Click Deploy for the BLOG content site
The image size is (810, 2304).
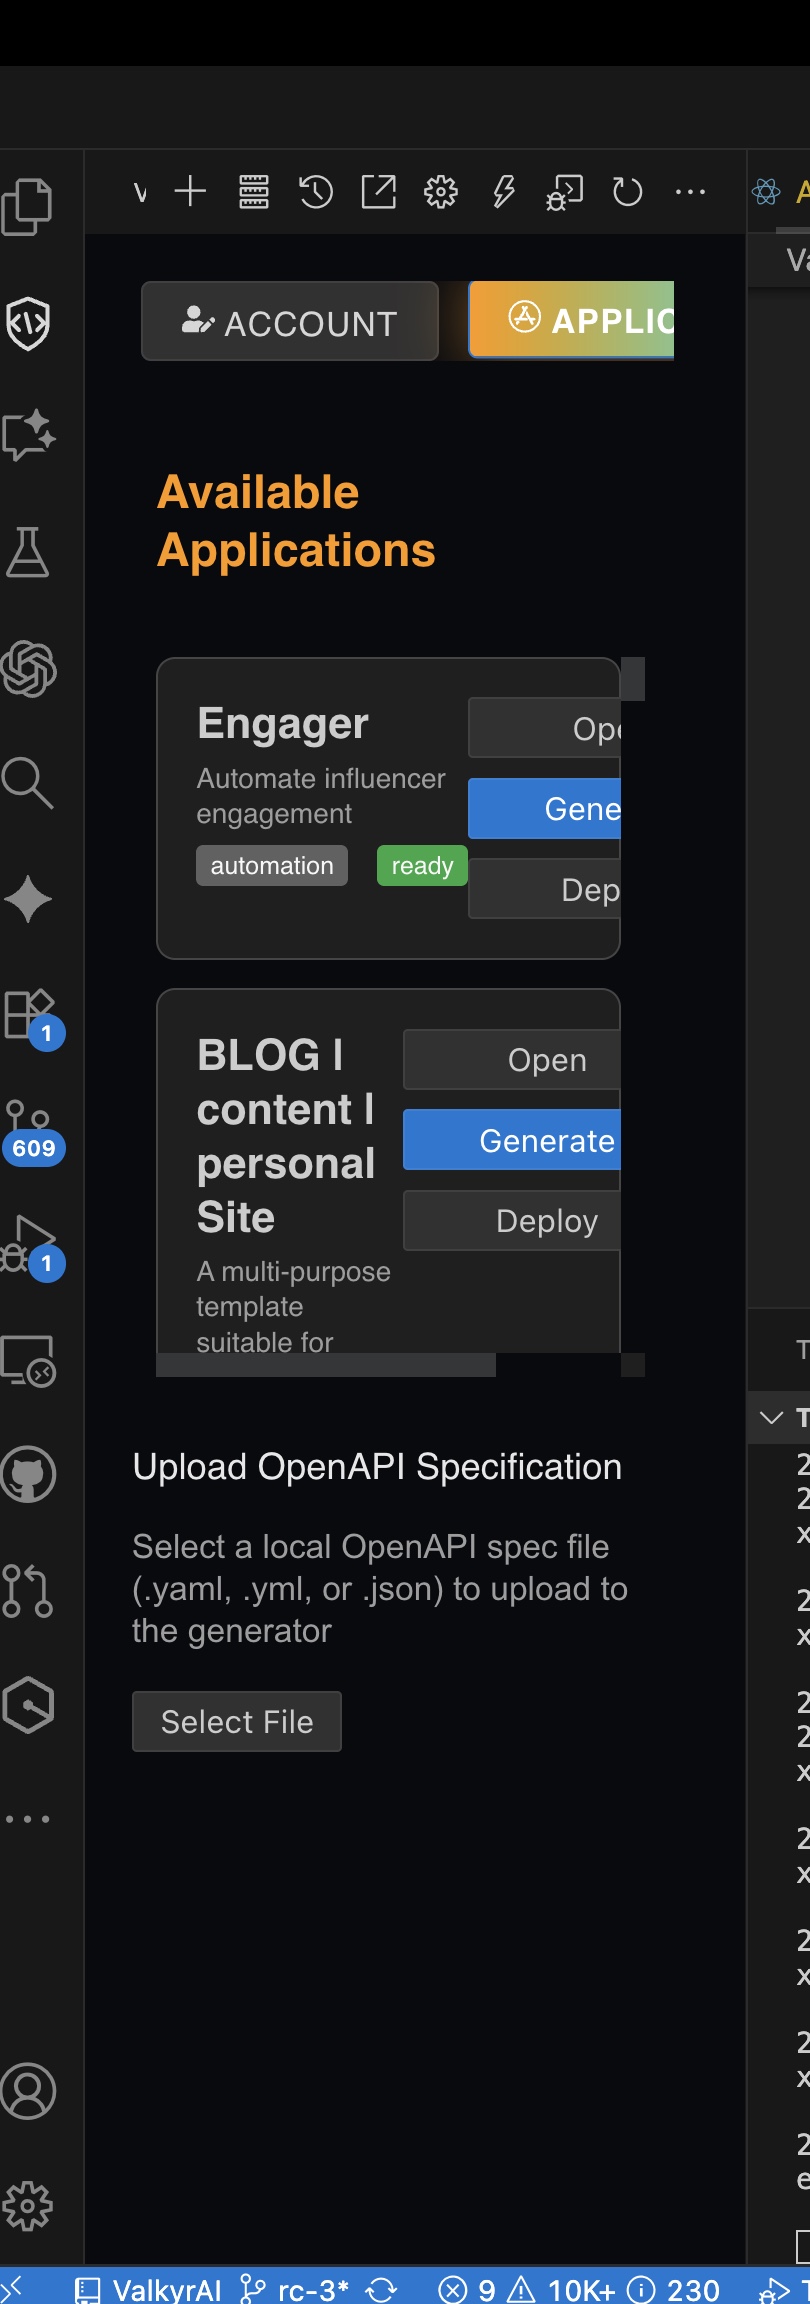(512, 1220)
